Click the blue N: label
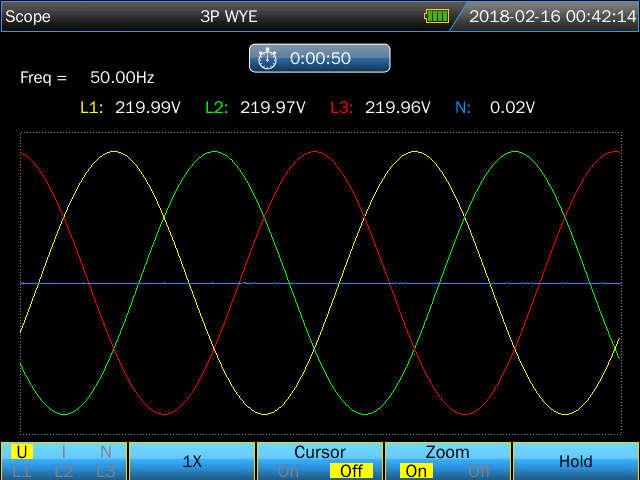This screenshot has height=480, width=640. [x=463, y=107]
